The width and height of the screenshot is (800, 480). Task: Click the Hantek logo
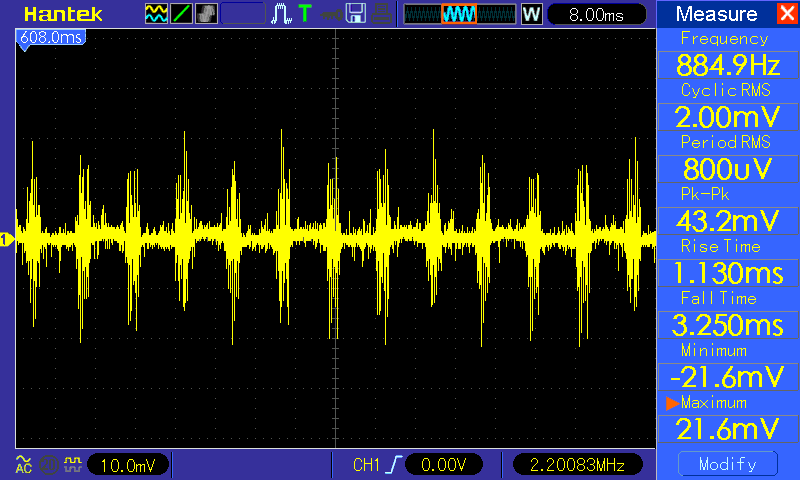(63, 14)
